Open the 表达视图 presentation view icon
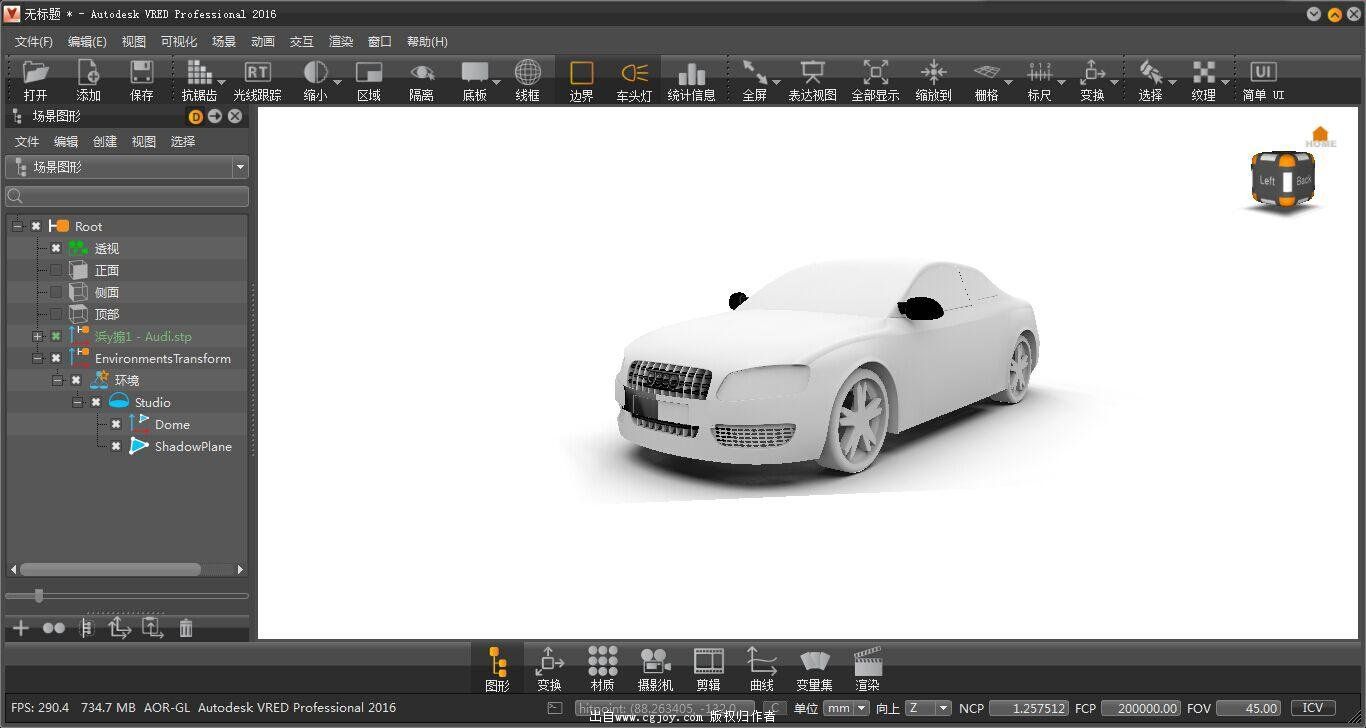1366x728 pixels. point(813,72)
